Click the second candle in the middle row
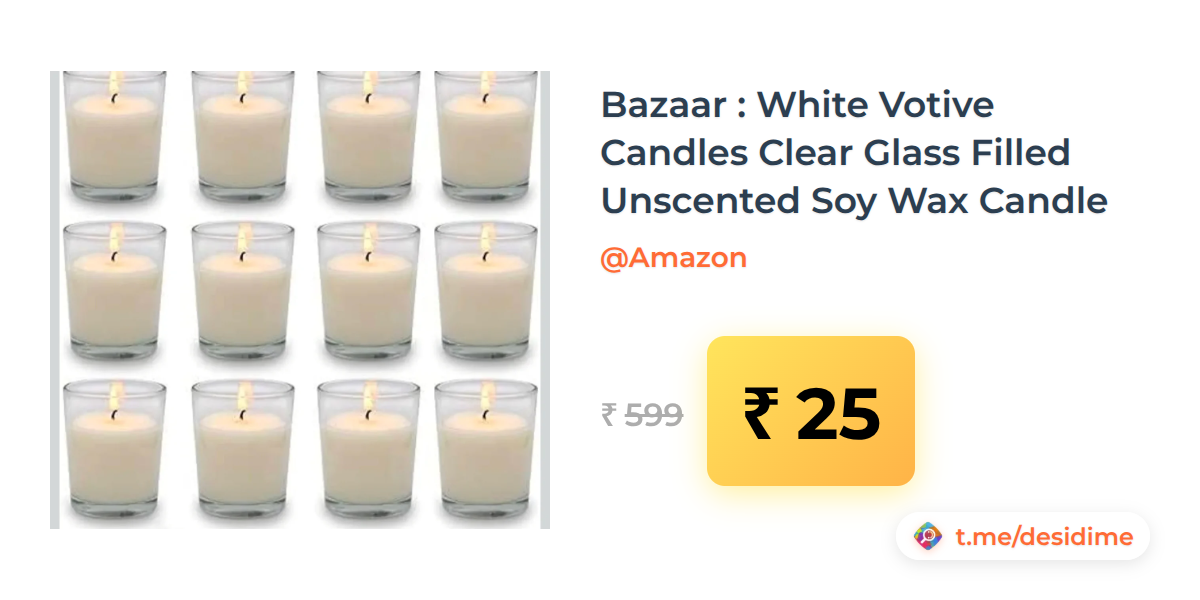1200x600 pixels. (243, 291)
